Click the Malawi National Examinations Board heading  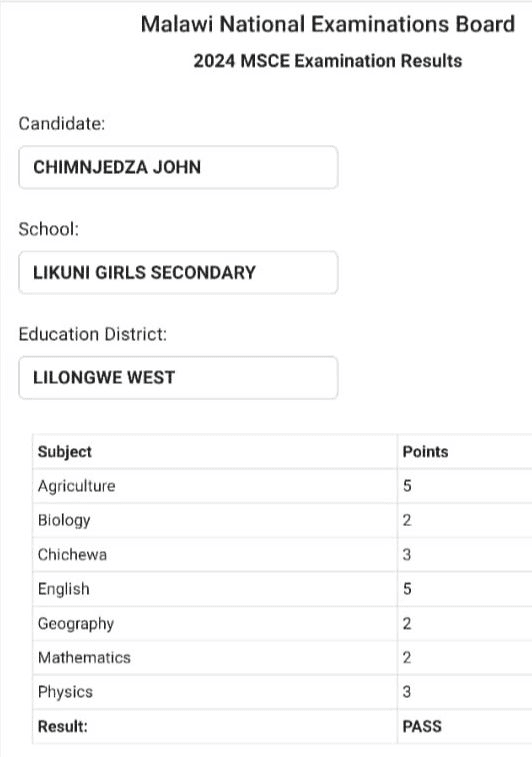pyautogui.click(x=328, y=24)
